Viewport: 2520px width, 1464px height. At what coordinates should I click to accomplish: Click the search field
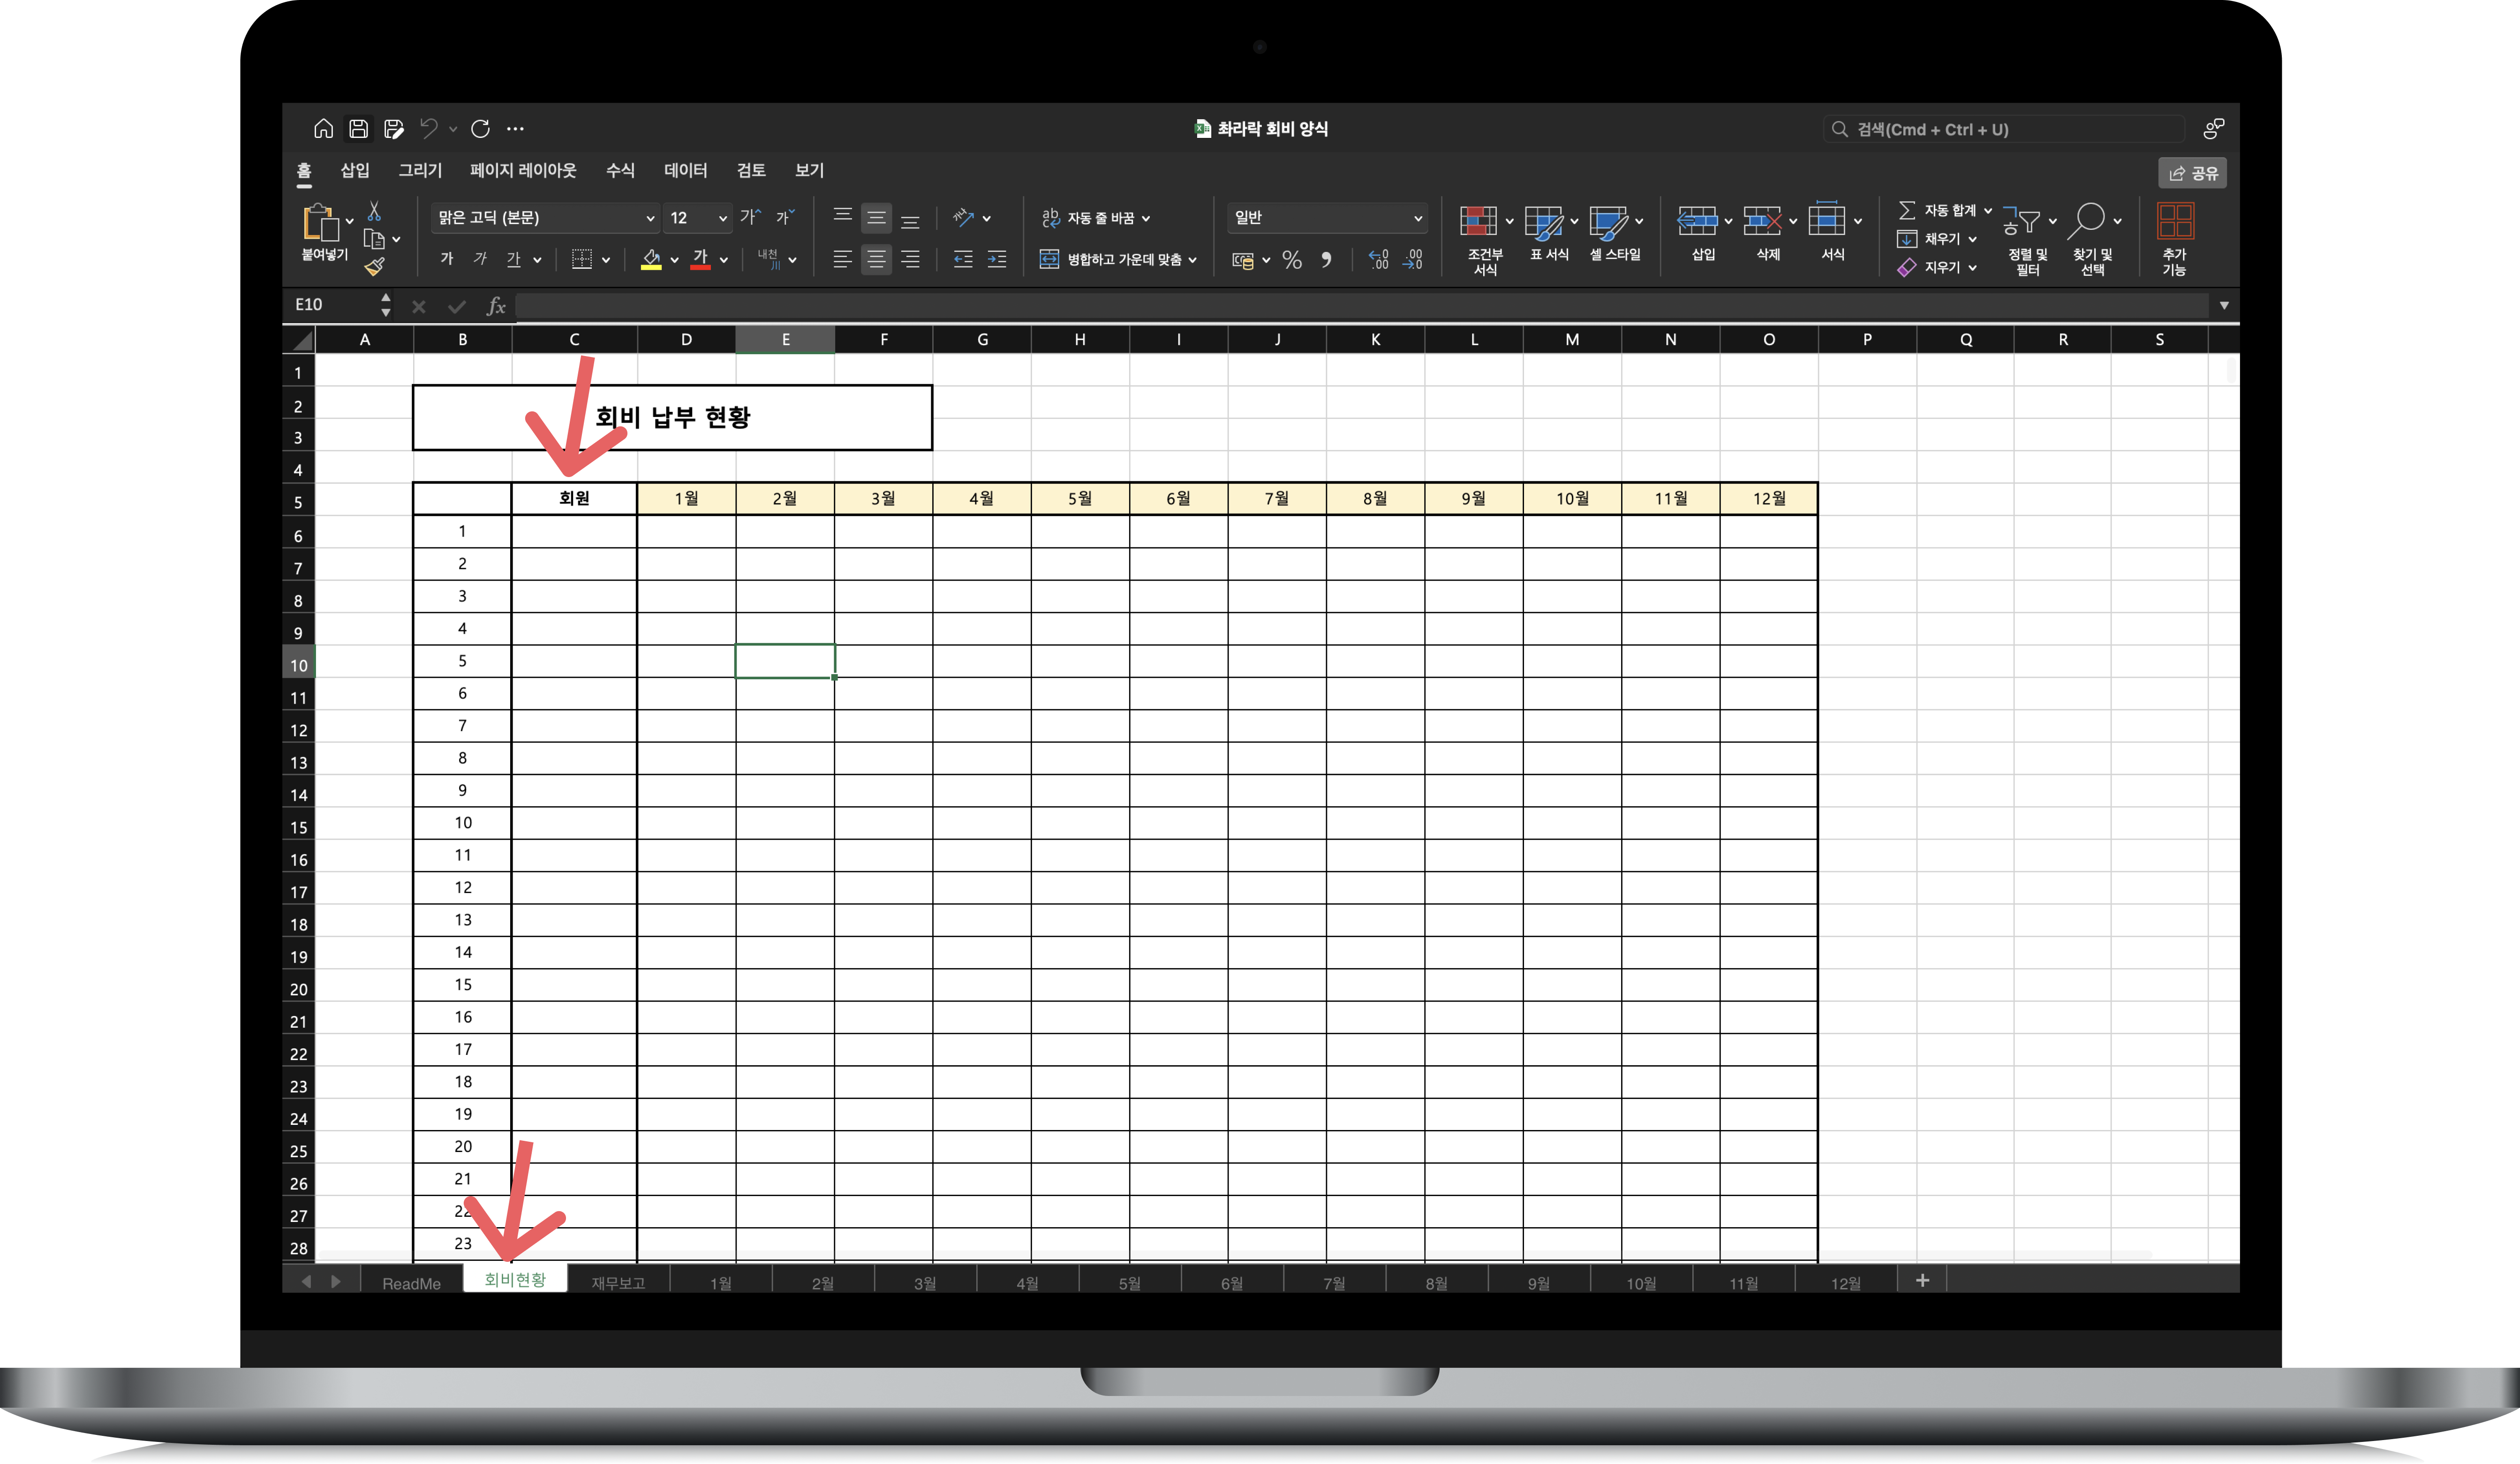coord(2004,129)
